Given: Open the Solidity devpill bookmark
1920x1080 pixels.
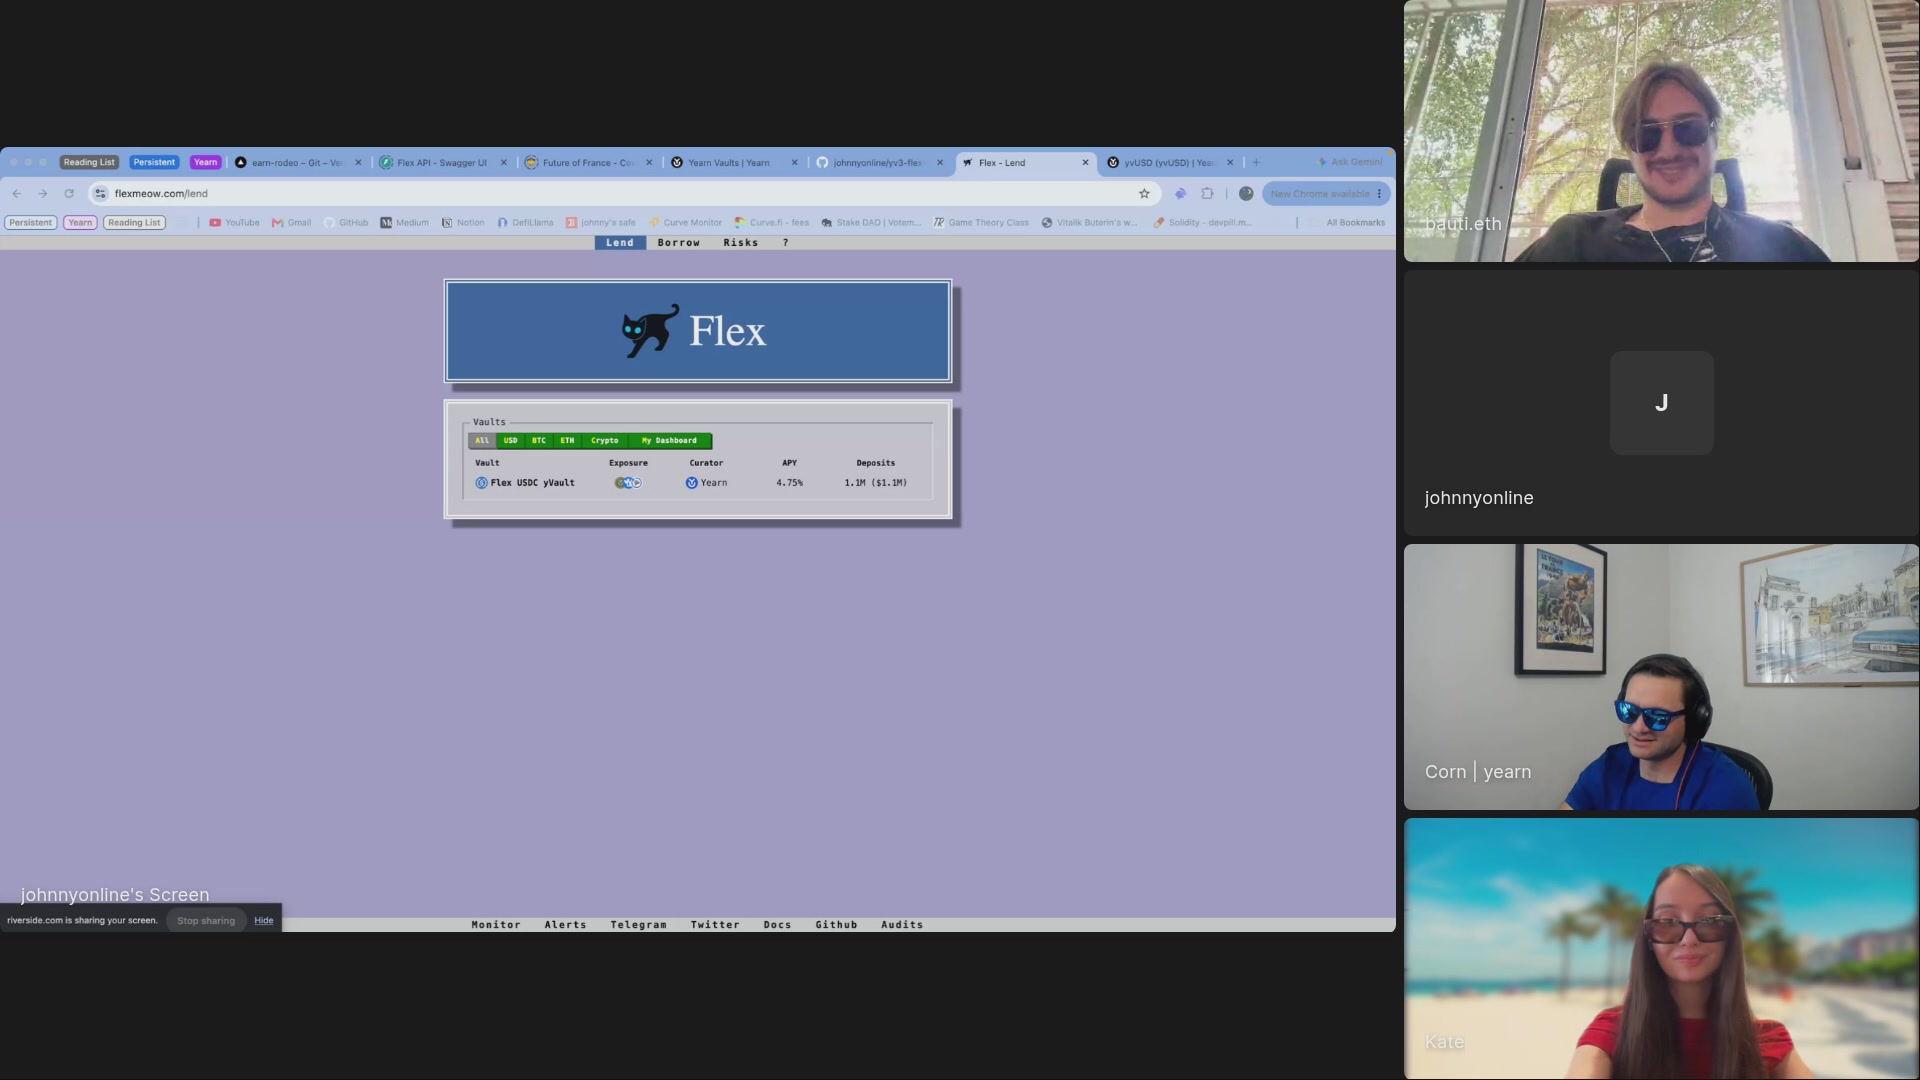Looking at the screenshot, I should pos(1202,223).
